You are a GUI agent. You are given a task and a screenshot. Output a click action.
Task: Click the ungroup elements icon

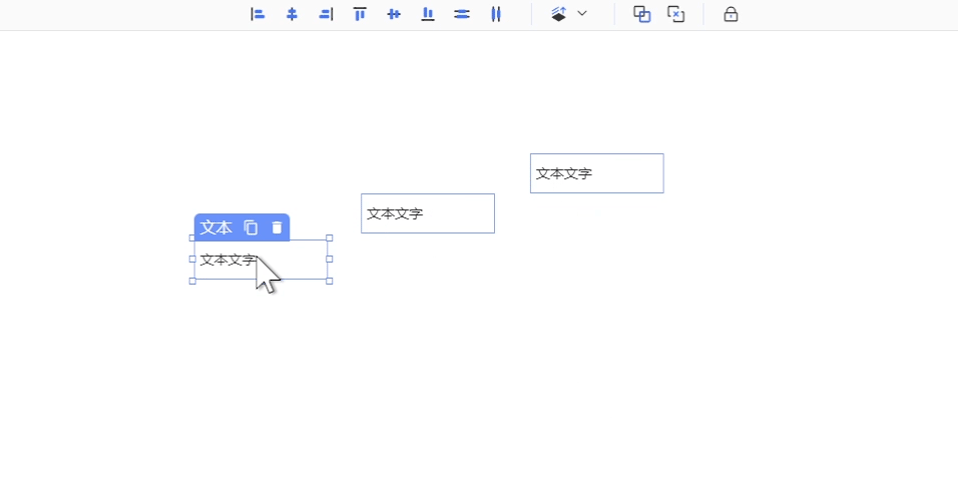click(x=676, y=14)
